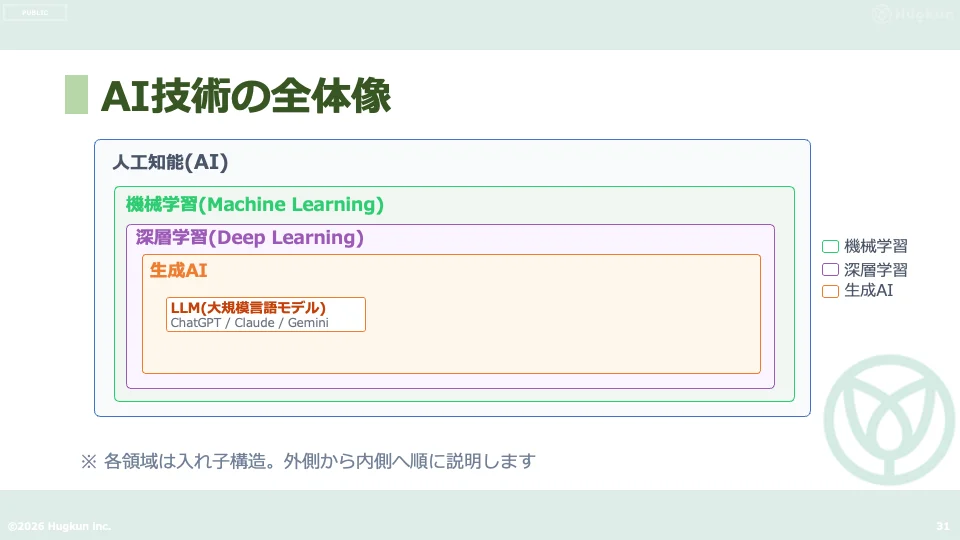Select the orange 生成AI heading
The image size is (960, 540).
178,270
